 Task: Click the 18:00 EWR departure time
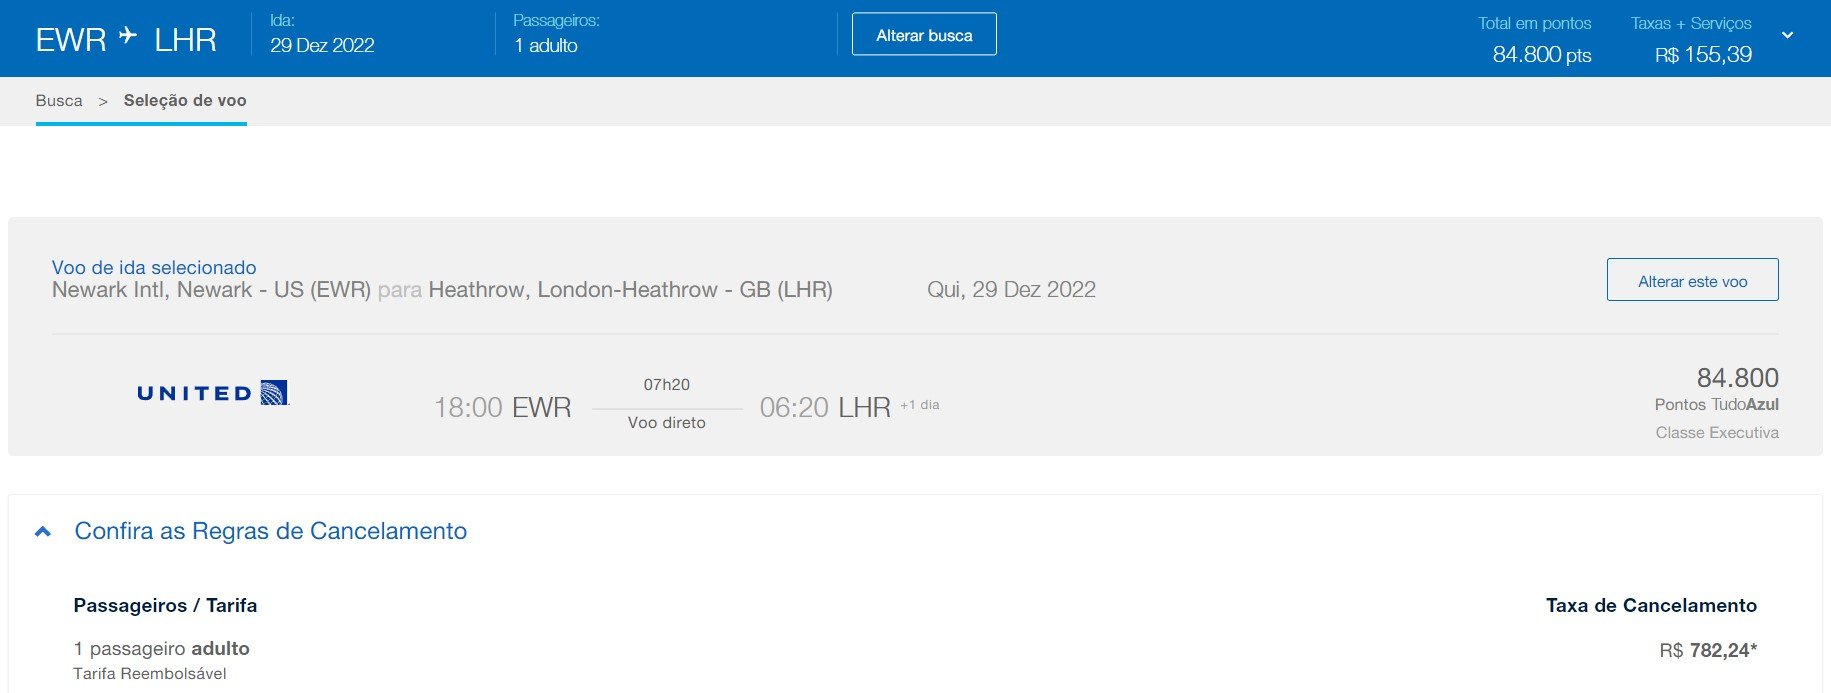coord(502,408)
